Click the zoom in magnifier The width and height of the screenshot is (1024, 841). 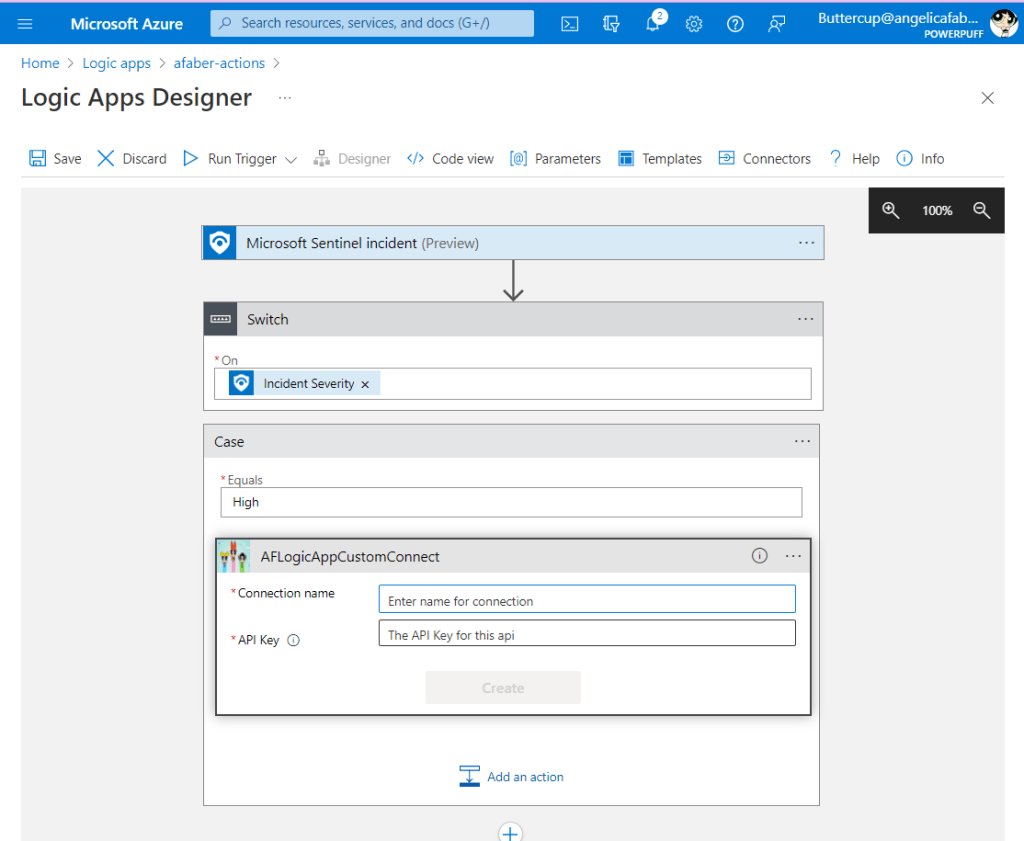pos(890,211)
